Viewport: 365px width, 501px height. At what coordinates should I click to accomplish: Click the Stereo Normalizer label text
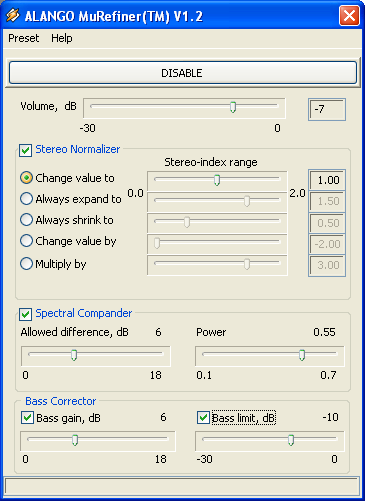[78, 149]
